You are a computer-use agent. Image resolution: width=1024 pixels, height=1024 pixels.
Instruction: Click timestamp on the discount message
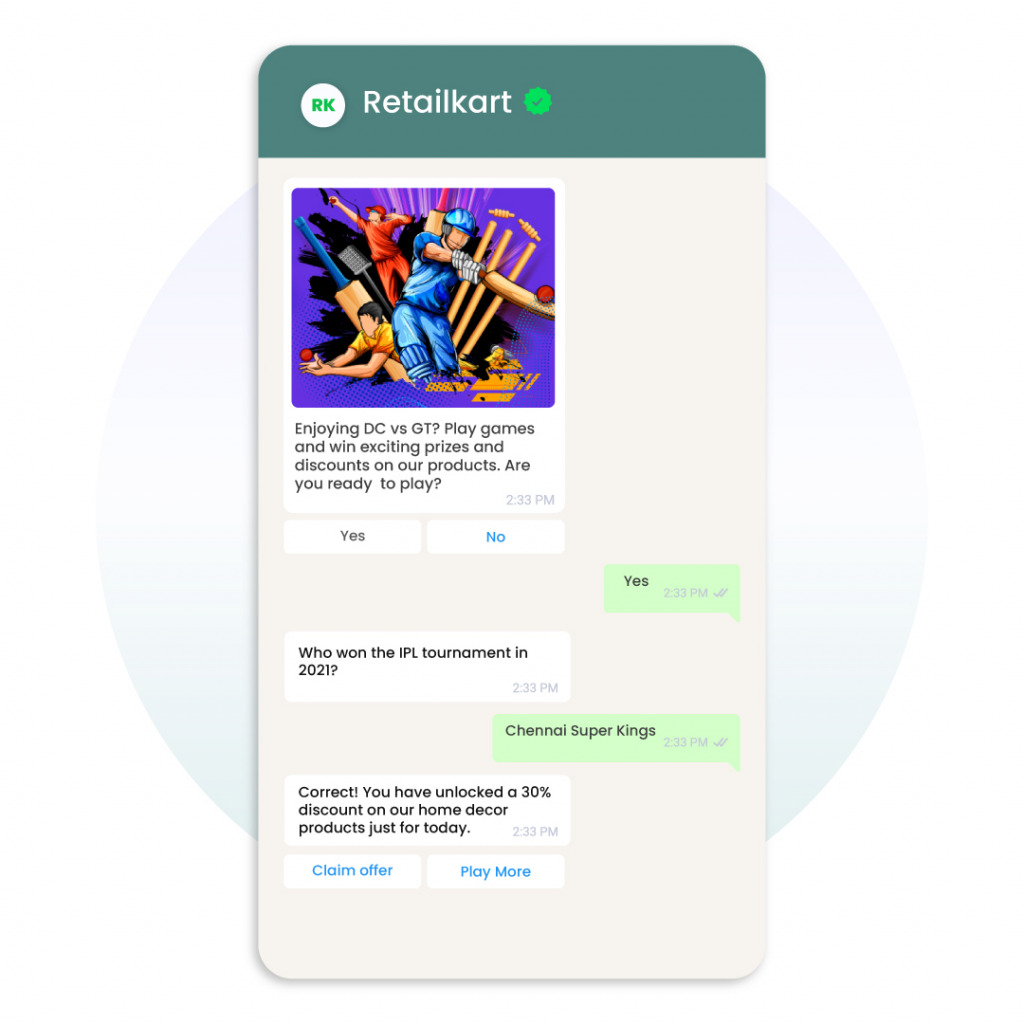point(535,831)
